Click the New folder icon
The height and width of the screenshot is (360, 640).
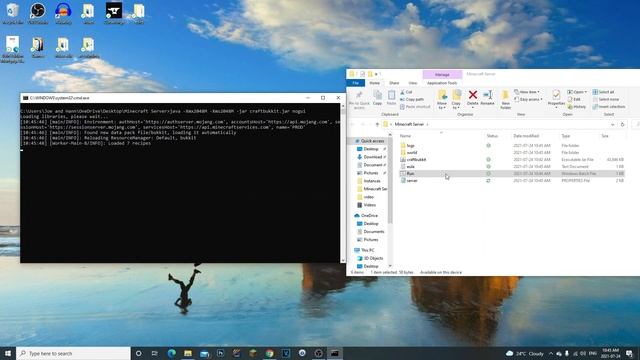point(505,100)
